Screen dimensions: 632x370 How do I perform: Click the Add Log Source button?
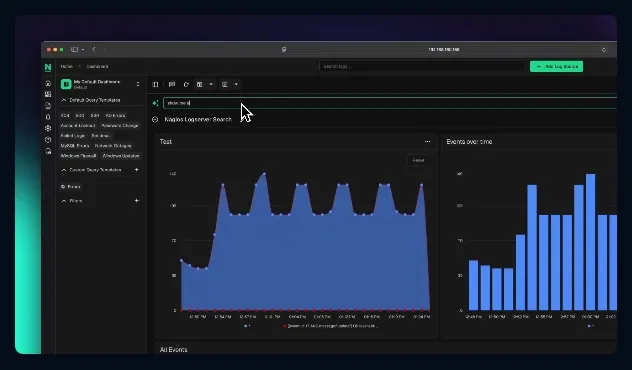(x=556, y=67)
